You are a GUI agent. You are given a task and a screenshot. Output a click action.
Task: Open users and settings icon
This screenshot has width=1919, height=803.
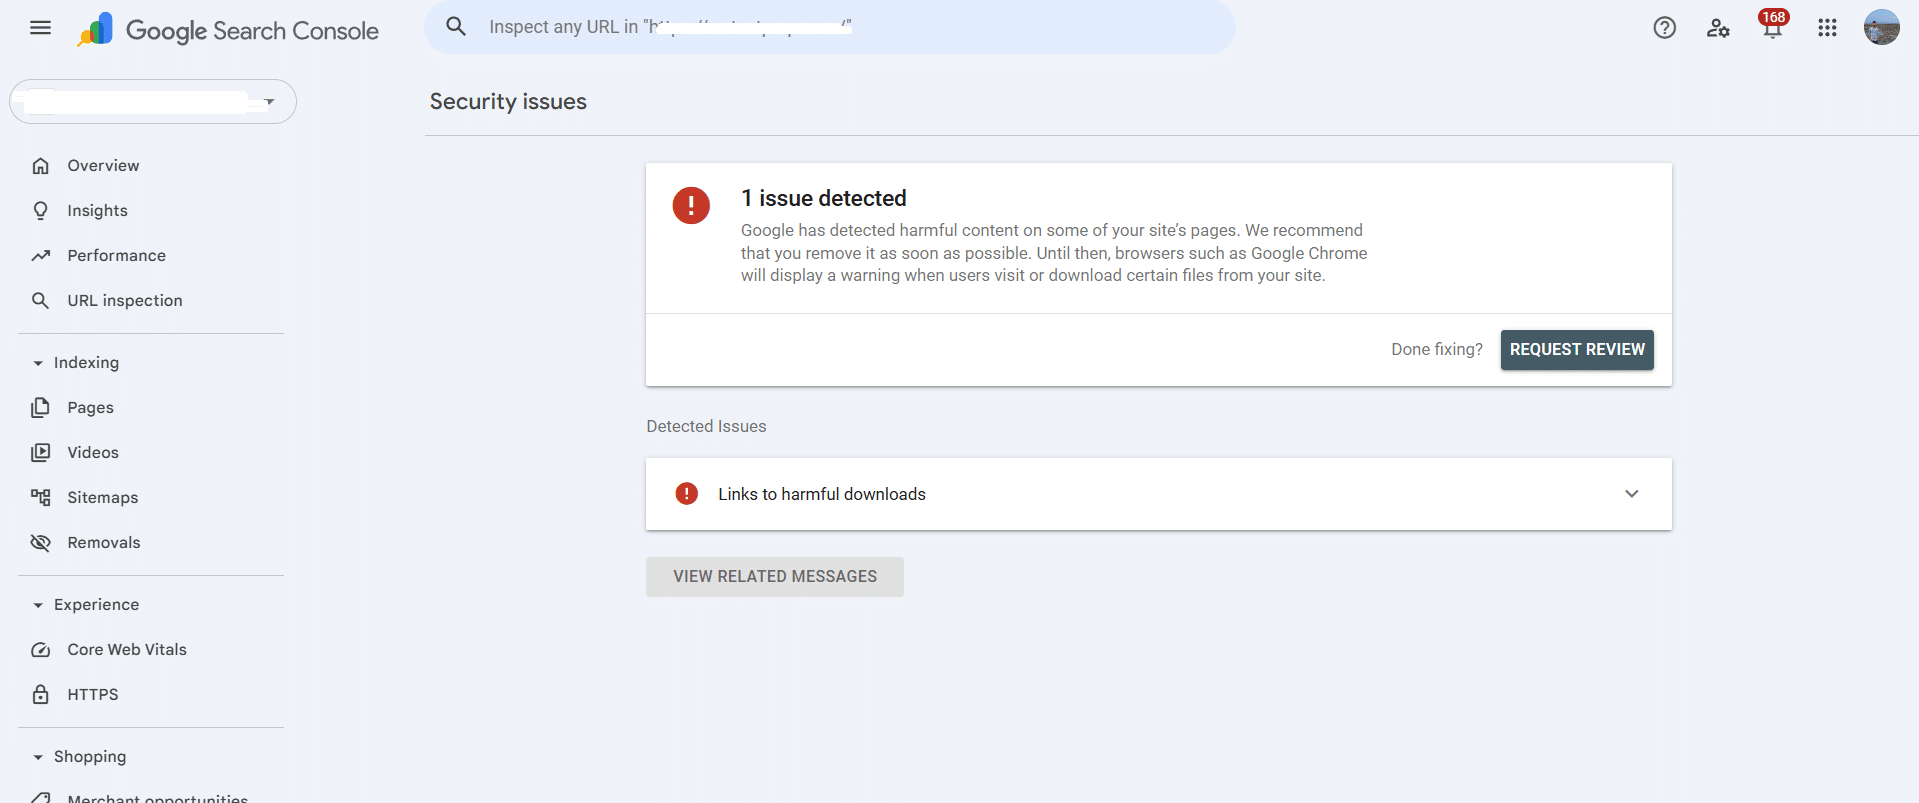point(1718,28)
